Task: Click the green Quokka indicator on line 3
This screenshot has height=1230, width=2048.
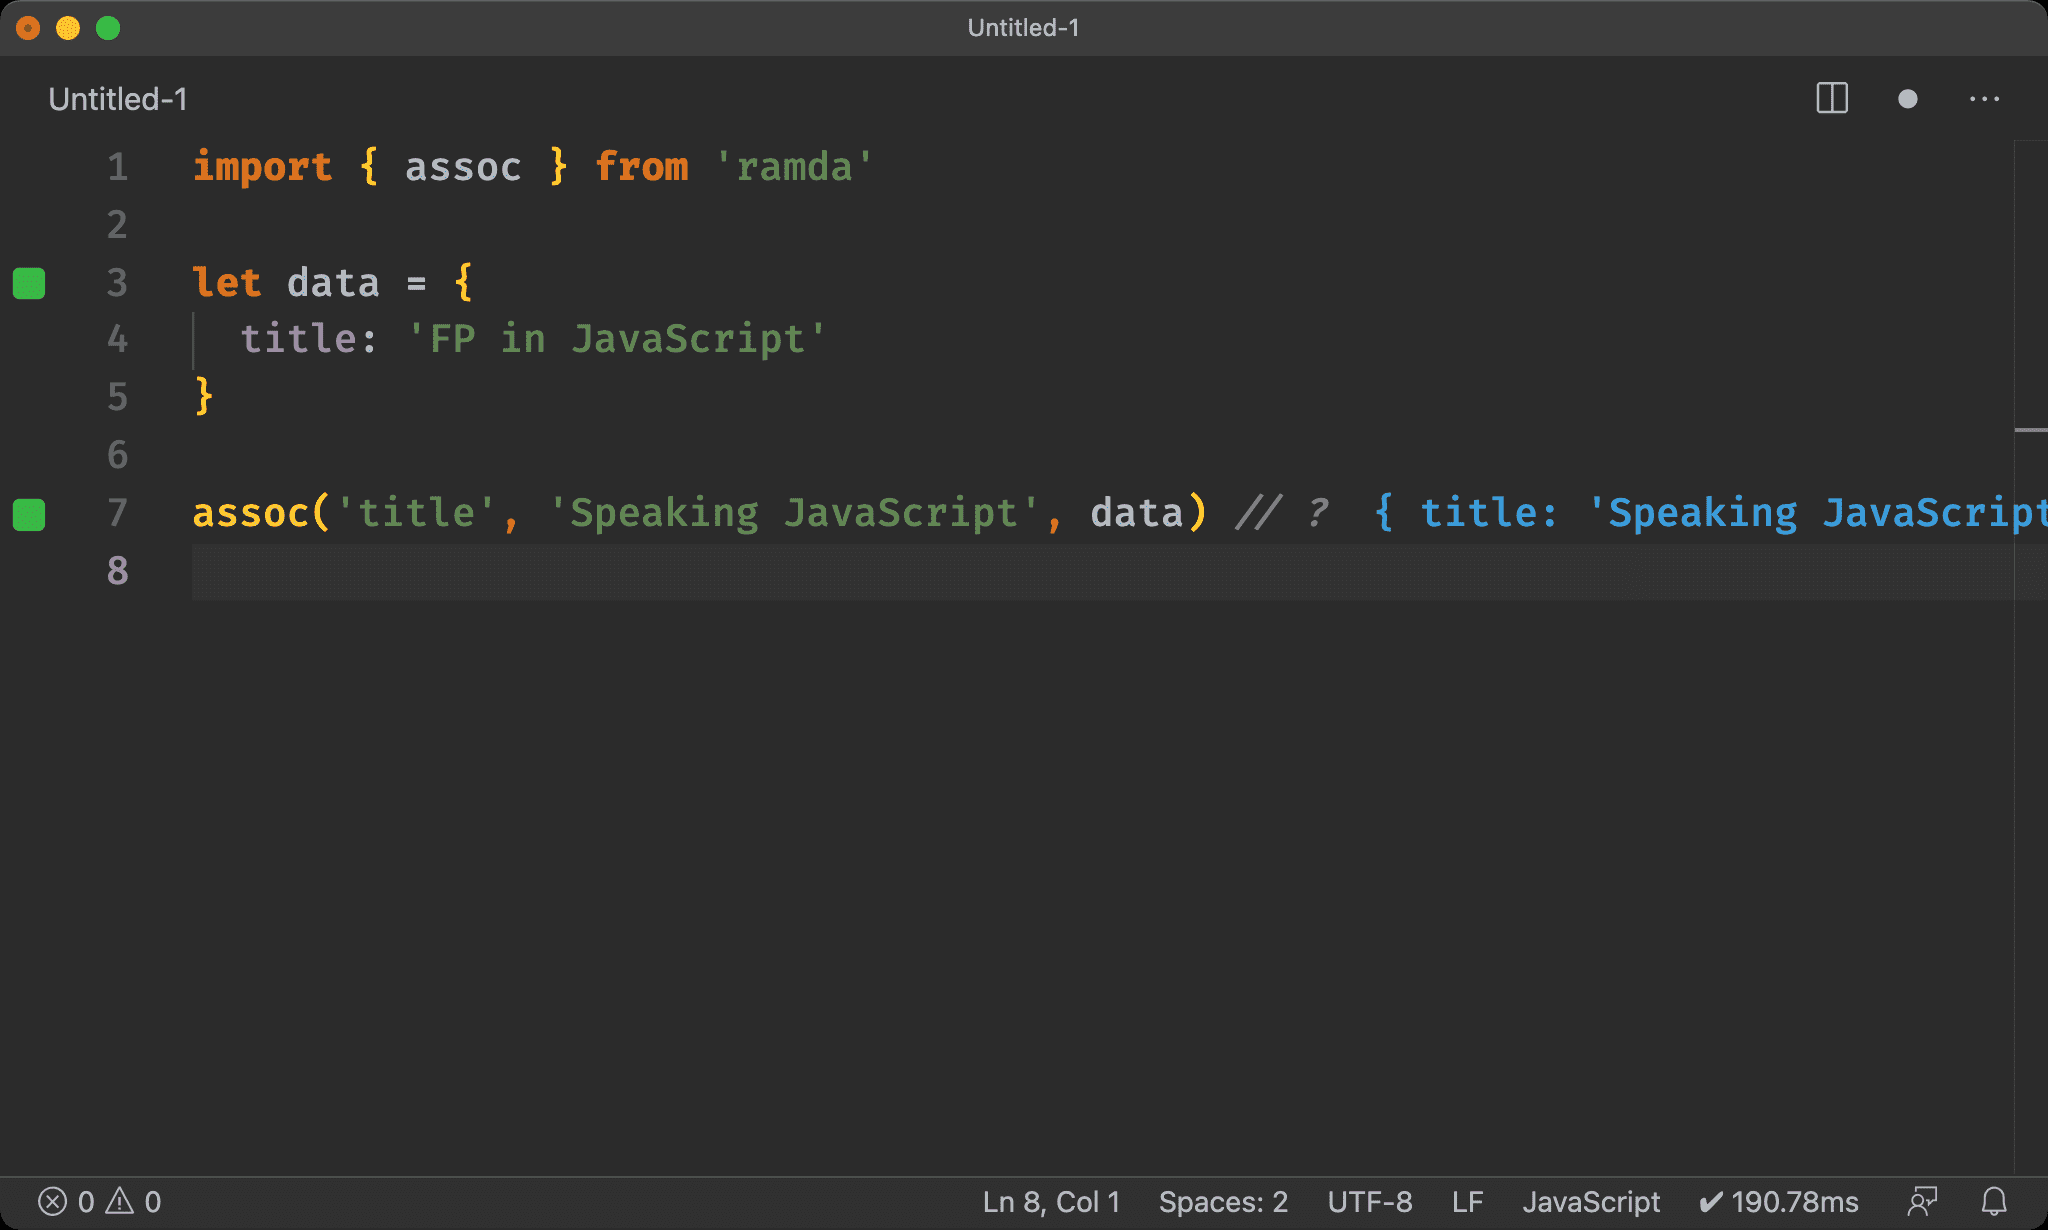Action: 29,283
